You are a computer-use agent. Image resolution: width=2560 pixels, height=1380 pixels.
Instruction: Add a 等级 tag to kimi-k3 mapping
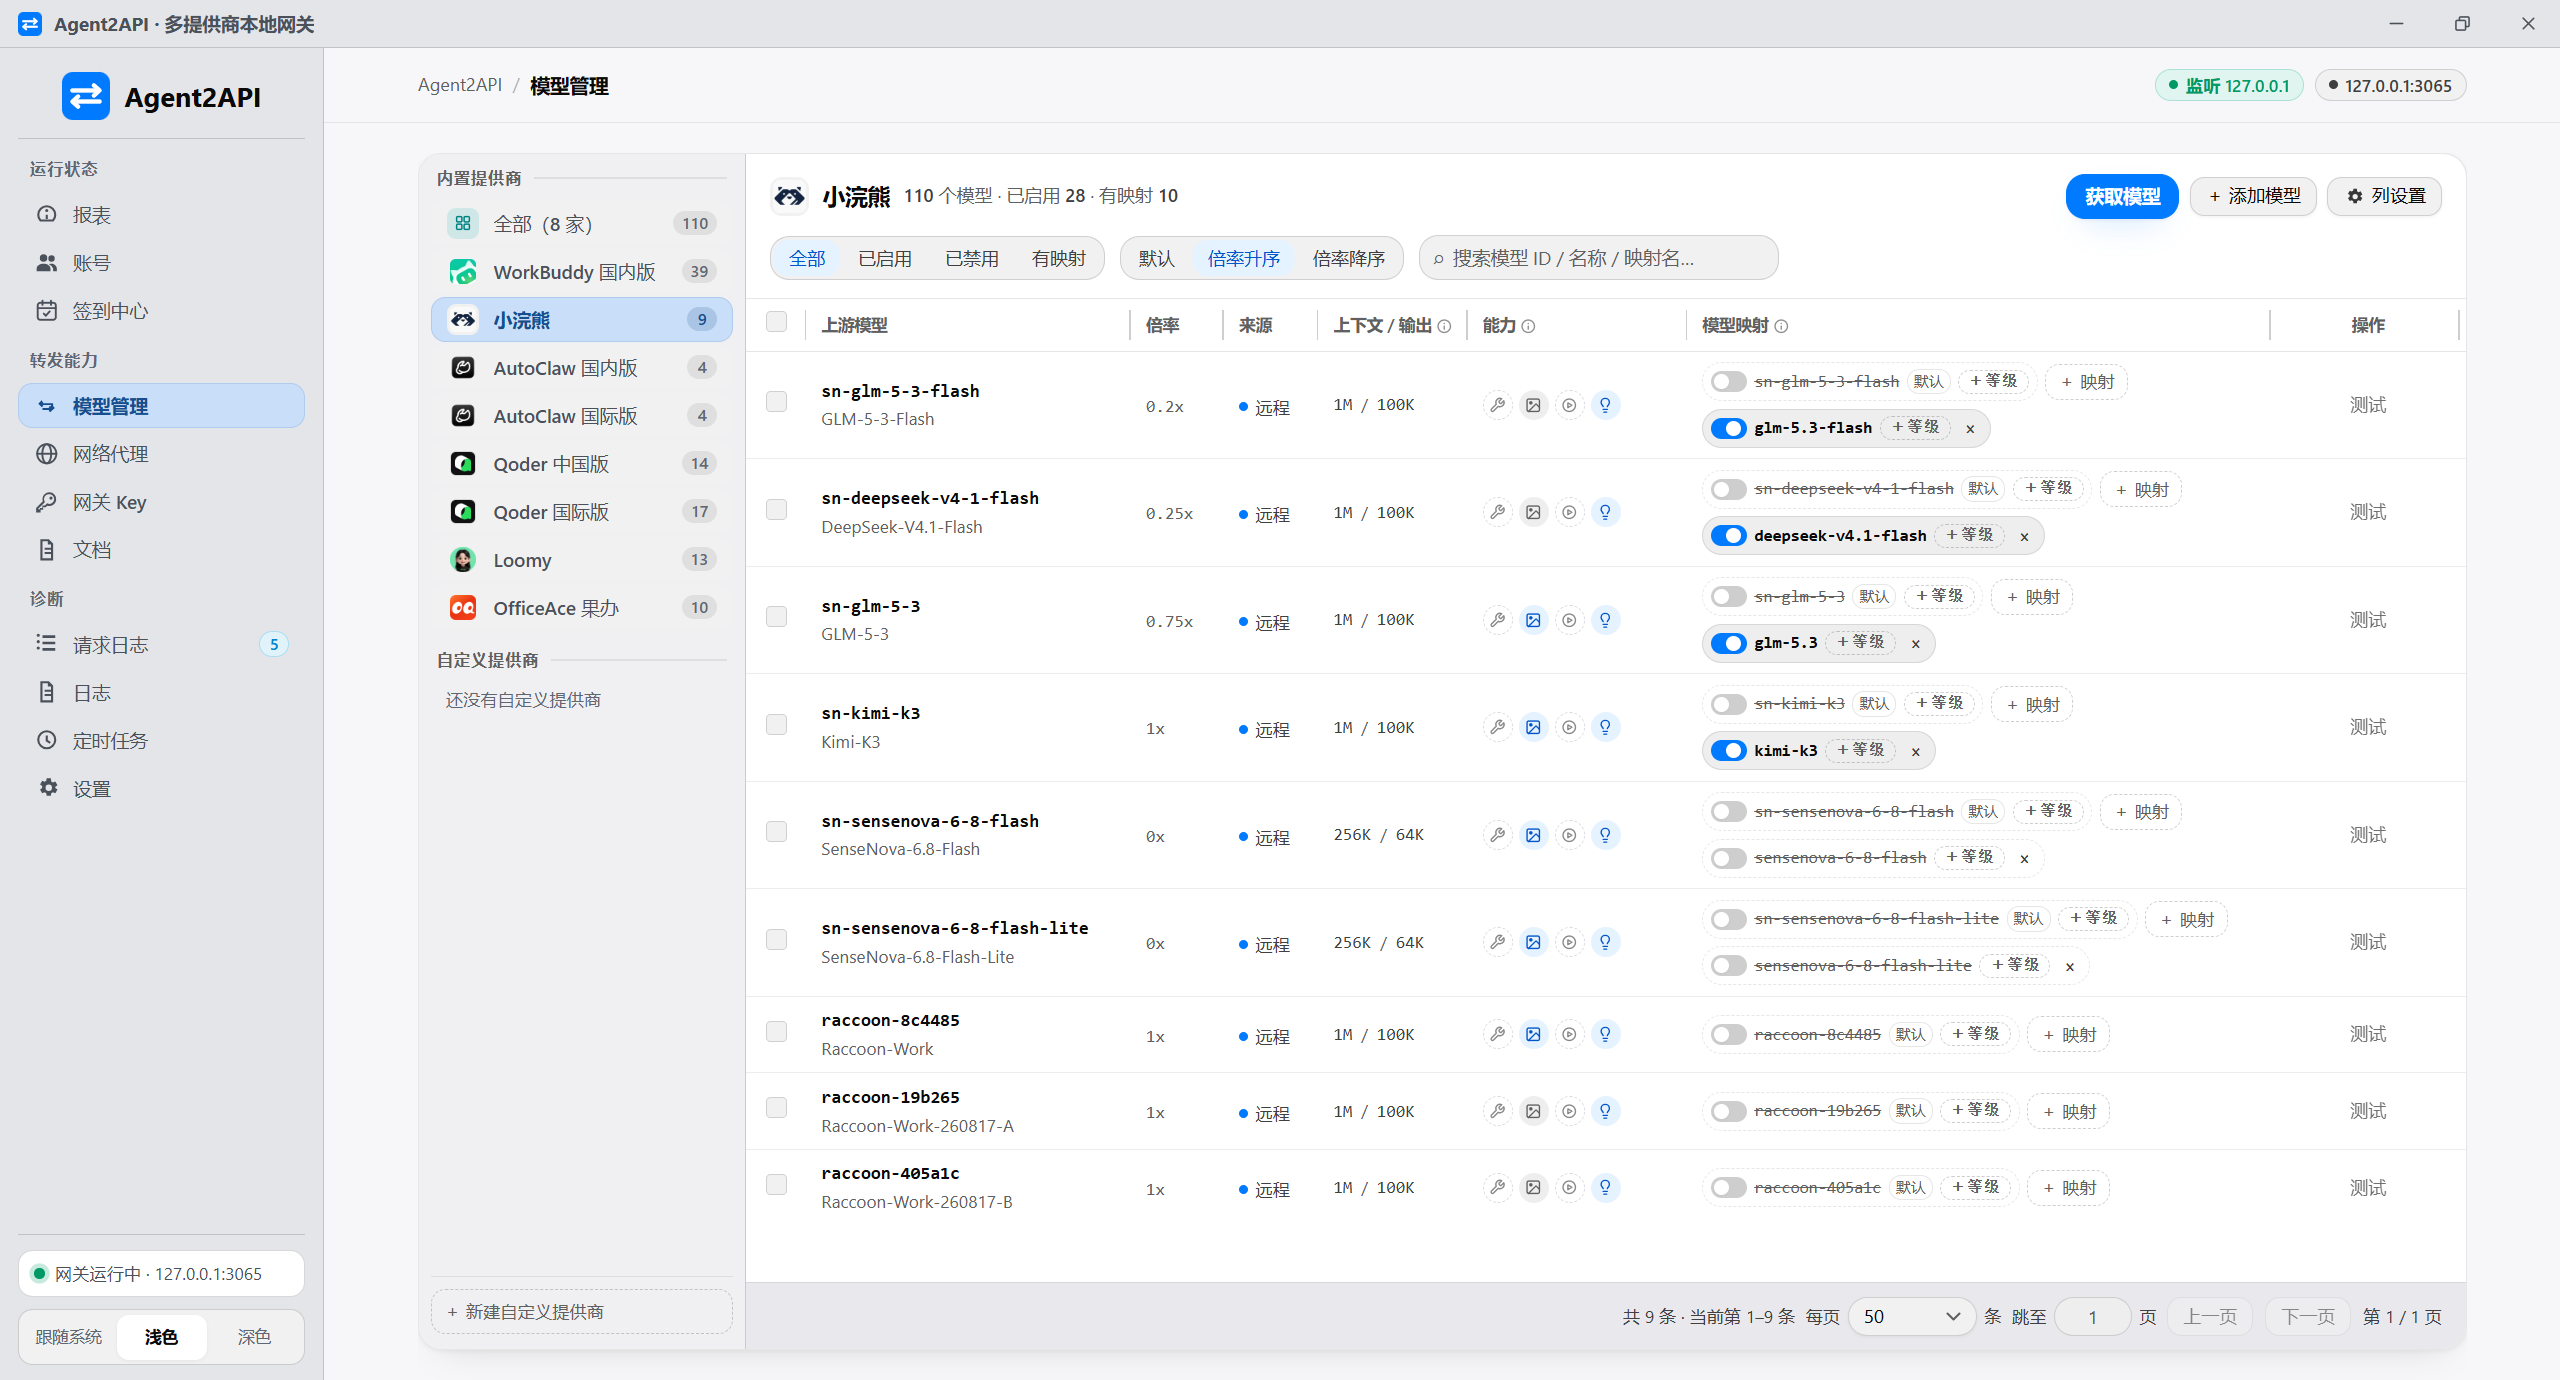click(x=1860, y=750)
